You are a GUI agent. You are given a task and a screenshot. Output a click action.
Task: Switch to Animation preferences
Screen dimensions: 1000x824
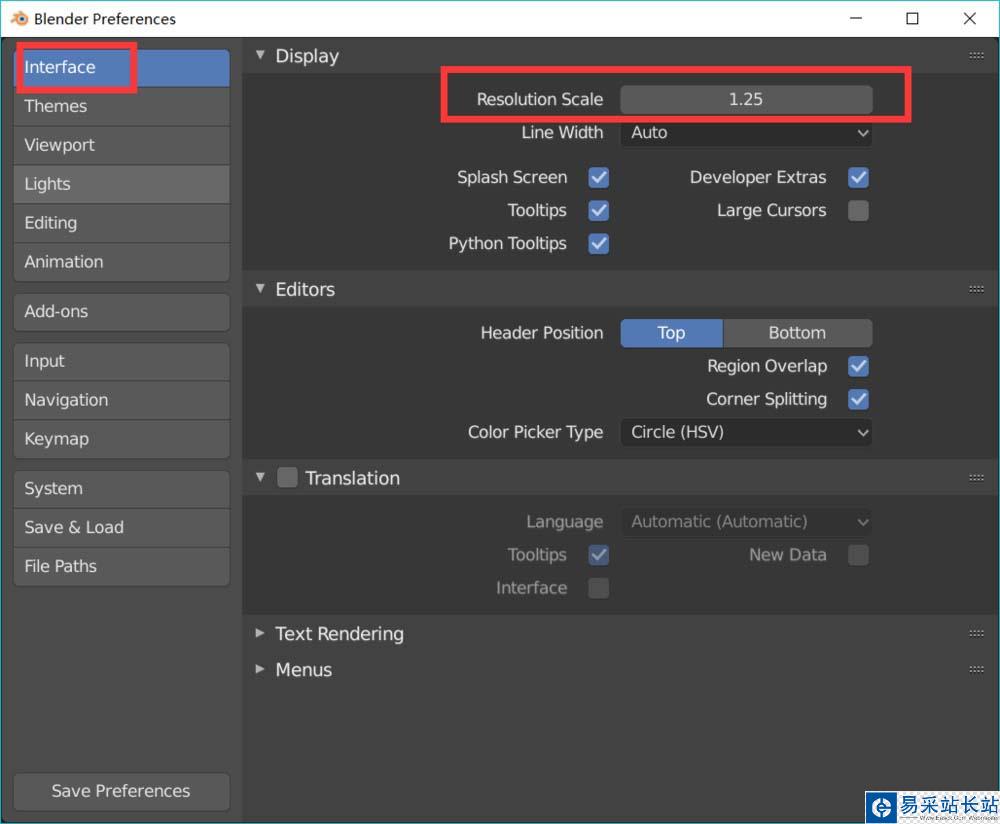coord(121,262)
